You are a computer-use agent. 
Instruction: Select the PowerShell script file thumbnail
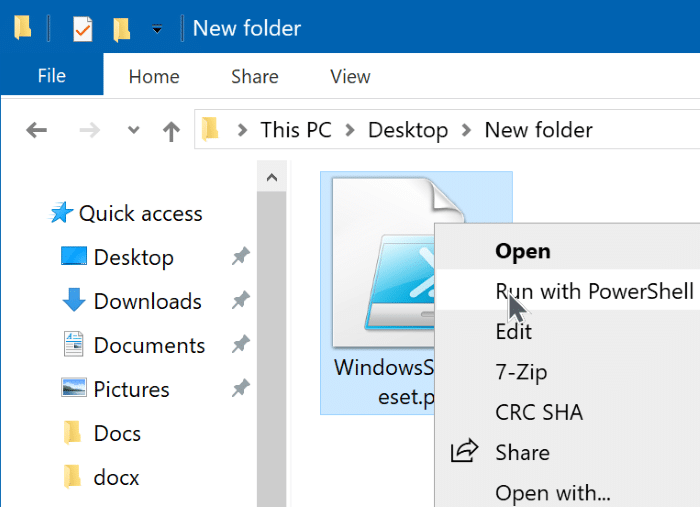(384, 262)
